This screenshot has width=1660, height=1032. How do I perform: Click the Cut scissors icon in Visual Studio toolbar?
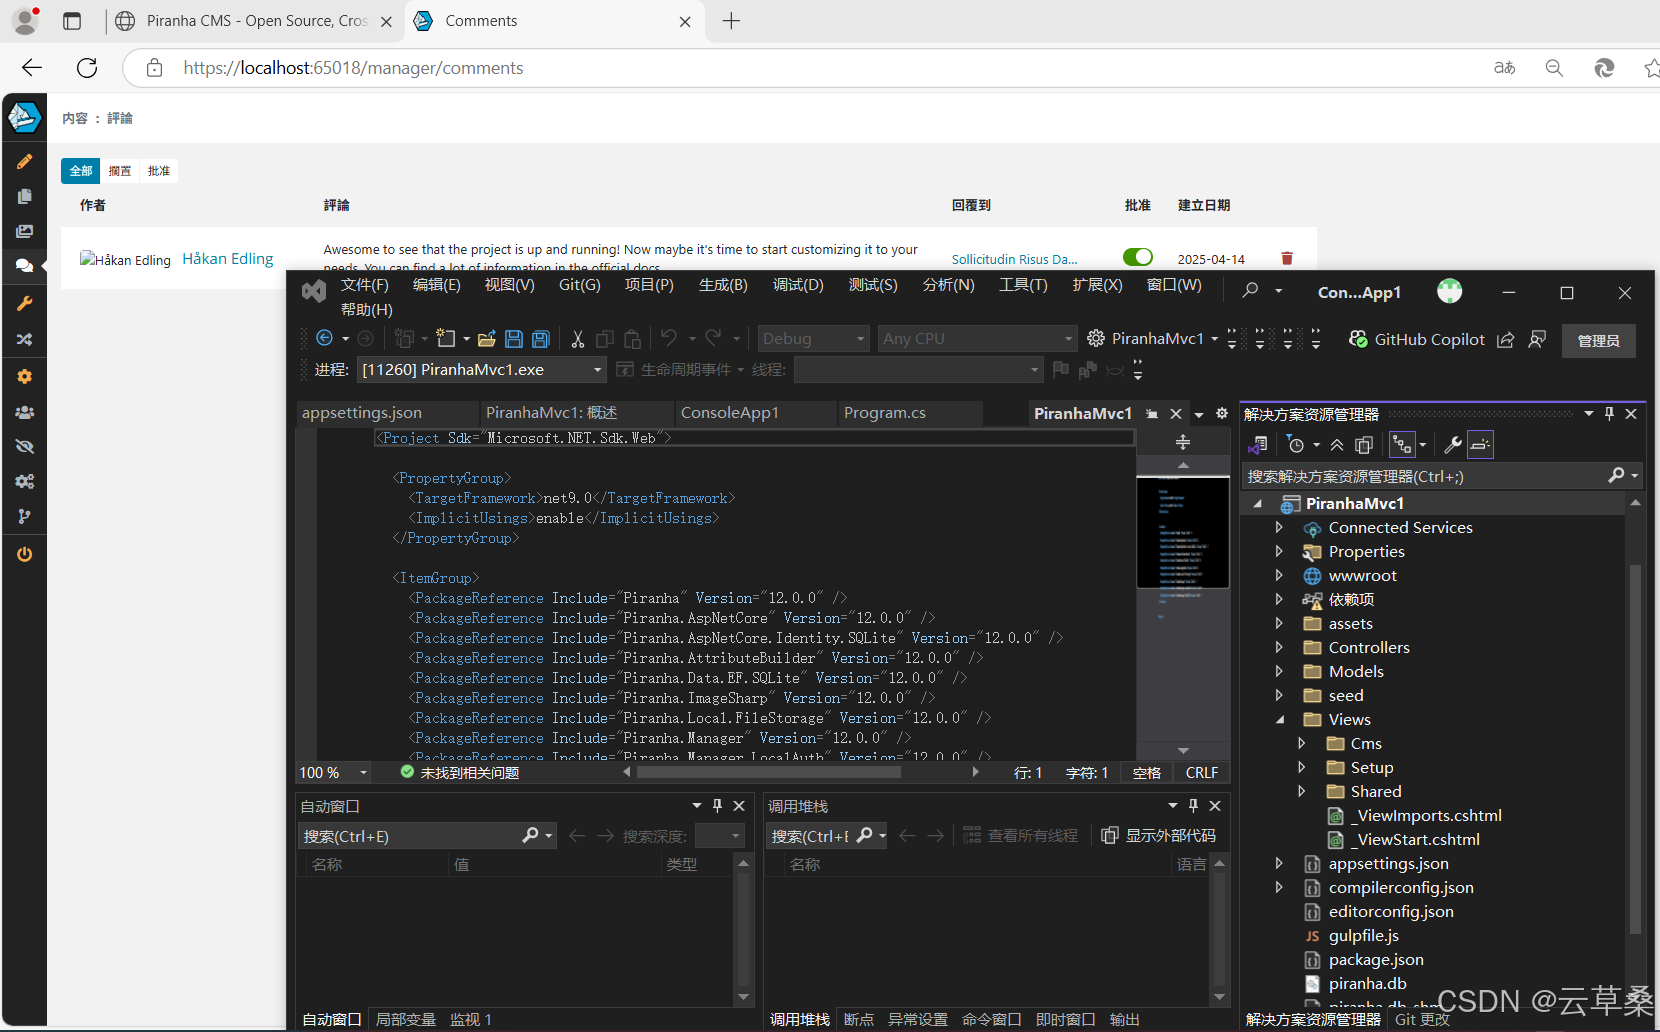point(577,339)
